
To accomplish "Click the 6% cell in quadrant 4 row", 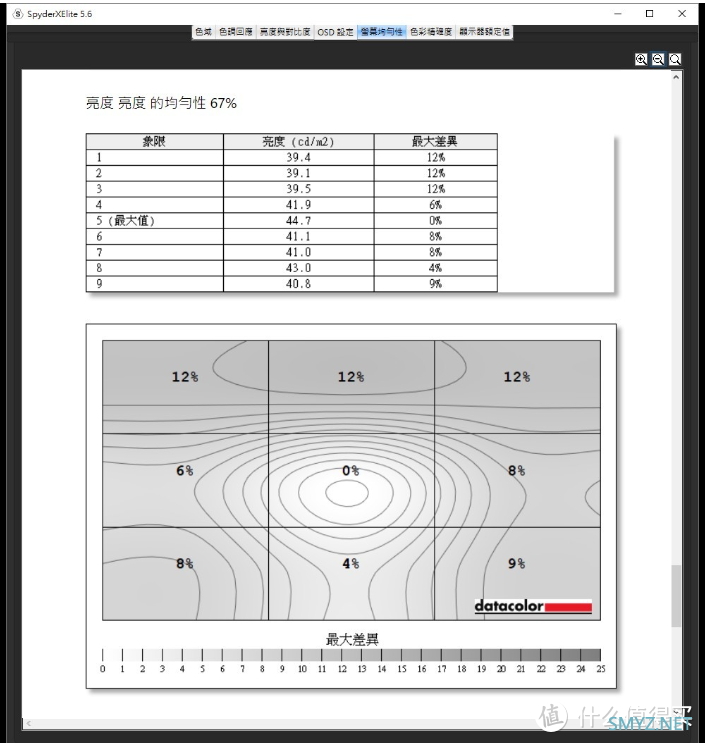I will click(435, 205).
